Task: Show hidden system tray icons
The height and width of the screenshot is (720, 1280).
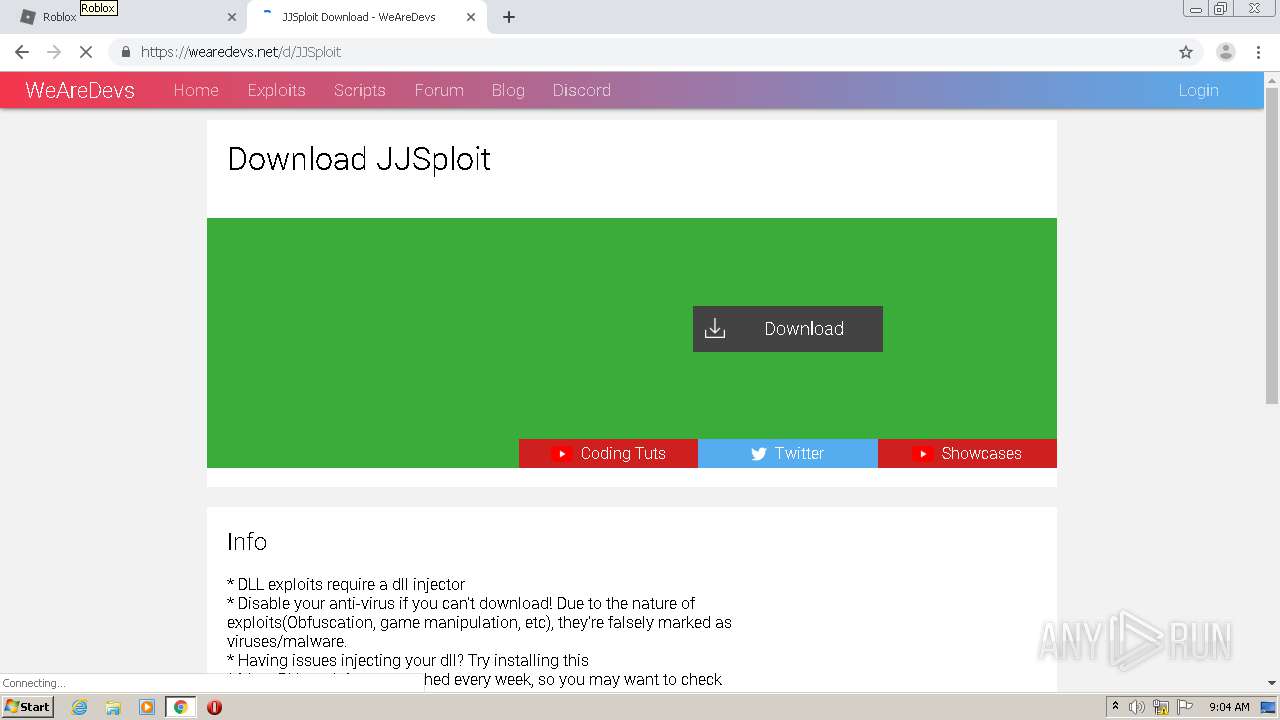Action: tap(1115, 707)
